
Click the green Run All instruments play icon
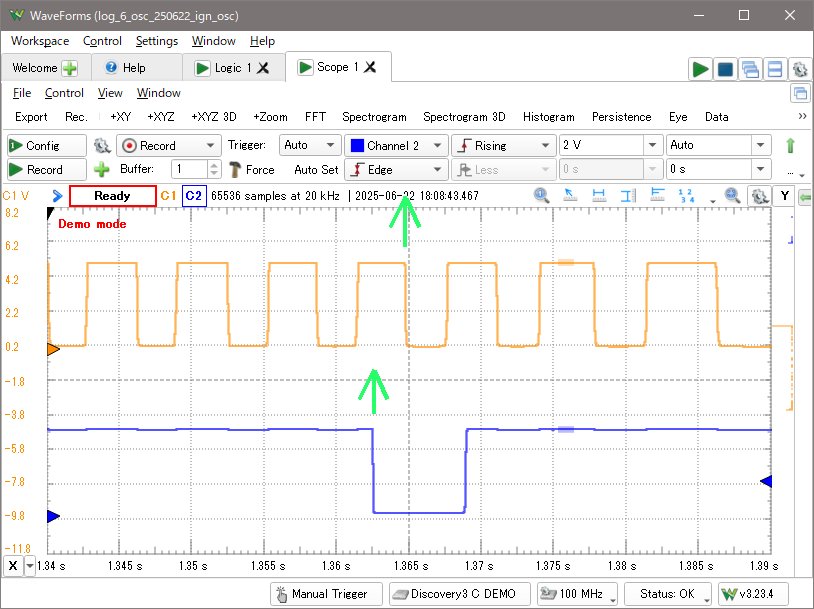pos(700,69)
